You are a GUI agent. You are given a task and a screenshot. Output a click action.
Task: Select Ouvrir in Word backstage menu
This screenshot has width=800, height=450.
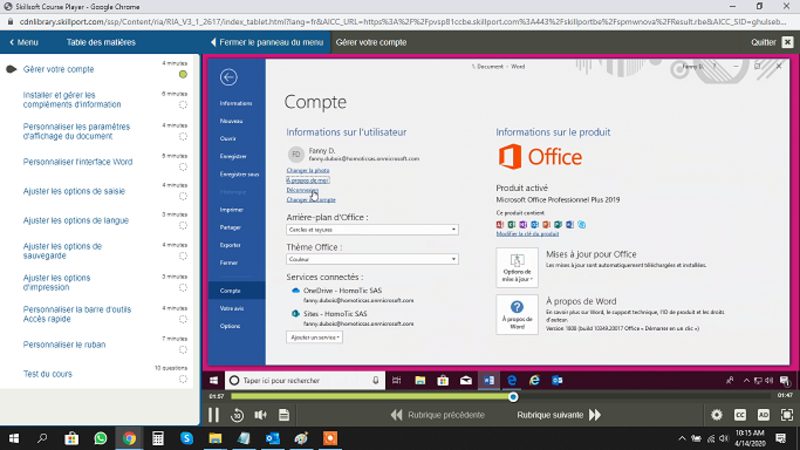[x=228, y=138]
